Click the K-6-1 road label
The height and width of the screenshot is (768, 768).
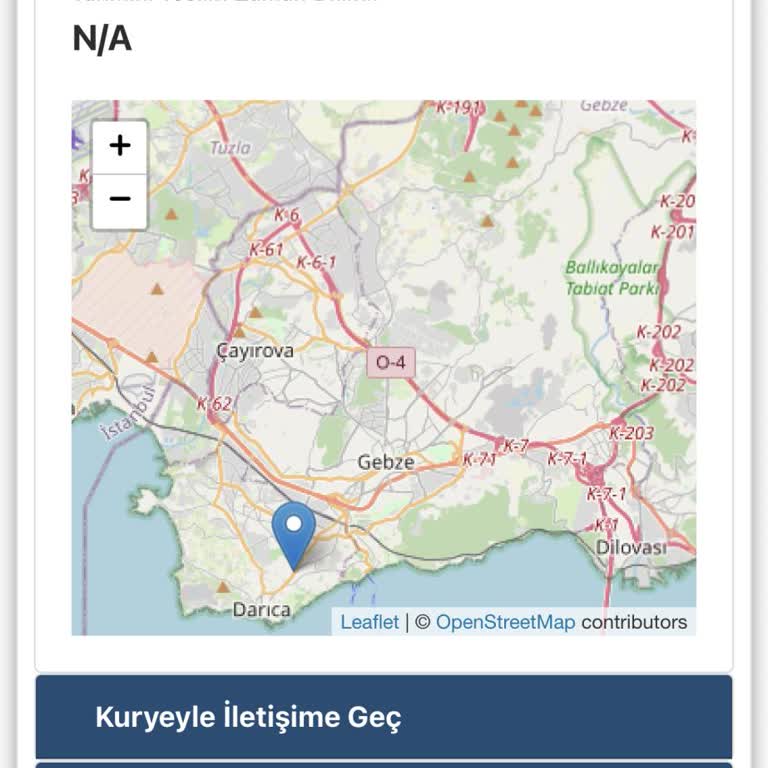pos(316,262)
